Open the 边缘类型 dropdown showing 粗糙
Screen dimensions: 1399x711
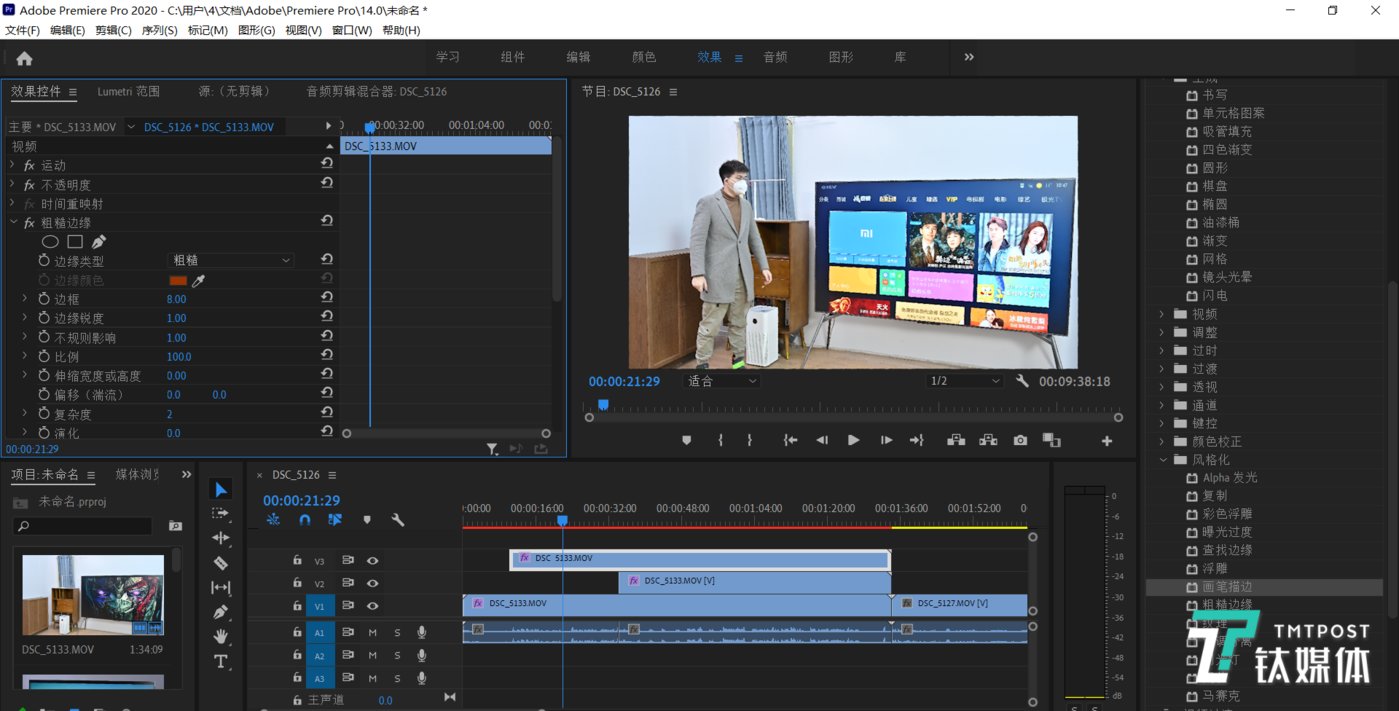(x=230, y=260)
